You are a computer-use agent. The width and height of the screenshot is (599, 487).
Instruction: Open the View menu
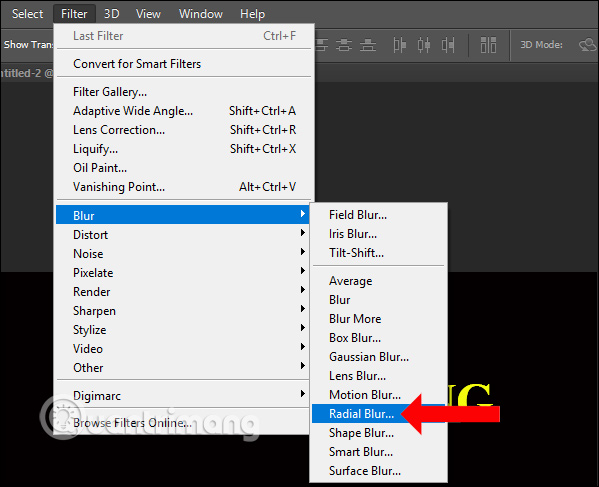click(148, 14)
